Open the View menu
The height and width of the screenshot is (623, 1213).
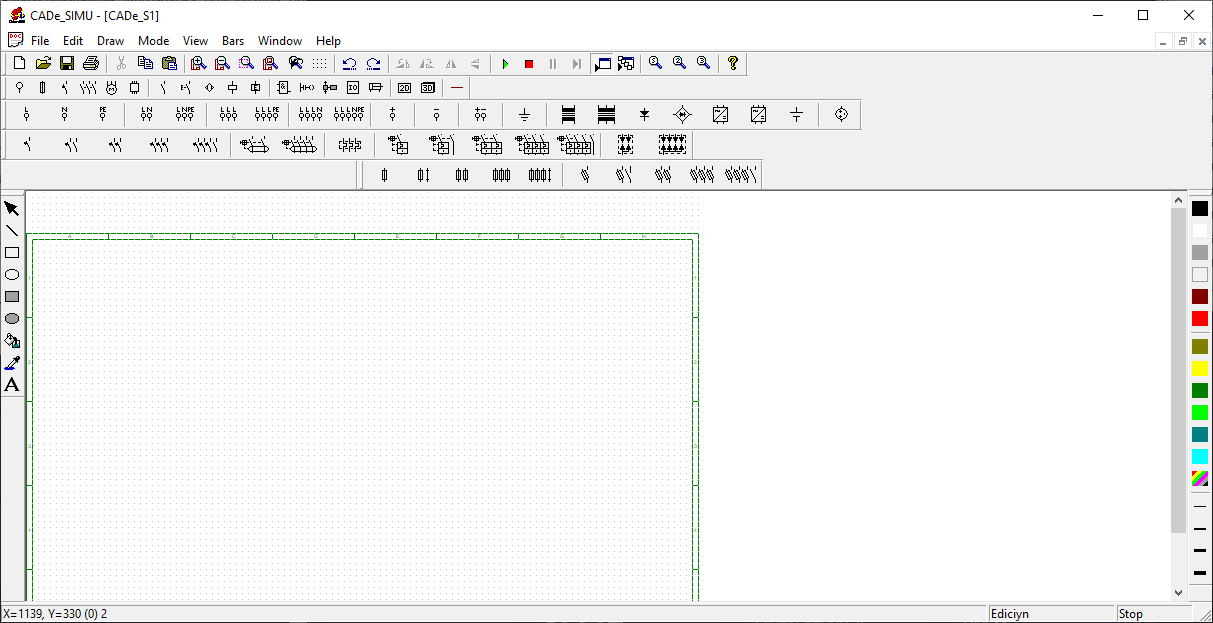(196, 41)
